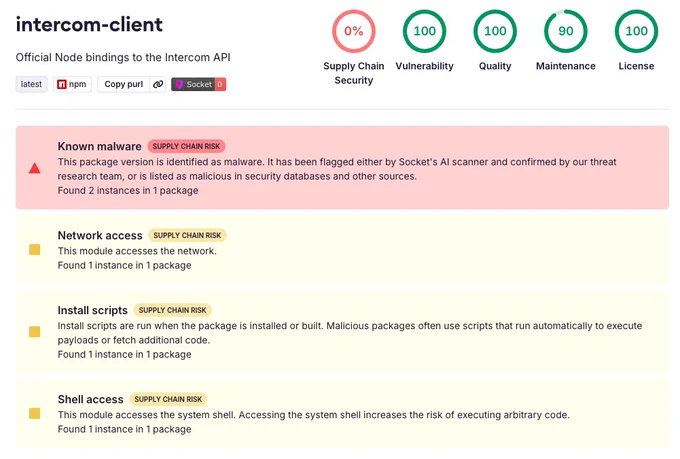This screenshot has width=680, height=459.
Task: Click the intercom-client package title
Action: pos(89,24)
